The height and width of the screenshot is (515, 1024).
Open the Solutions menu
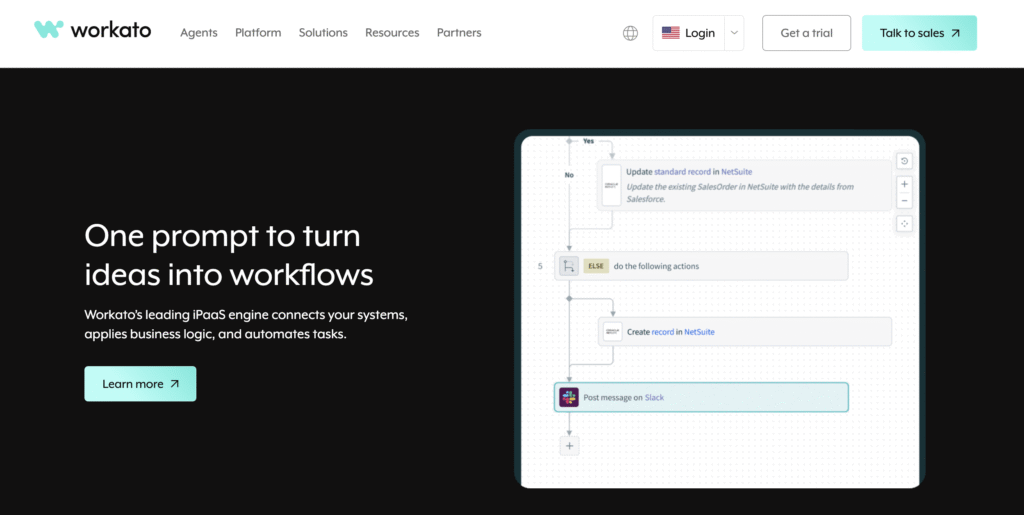[x=323, y=33]
